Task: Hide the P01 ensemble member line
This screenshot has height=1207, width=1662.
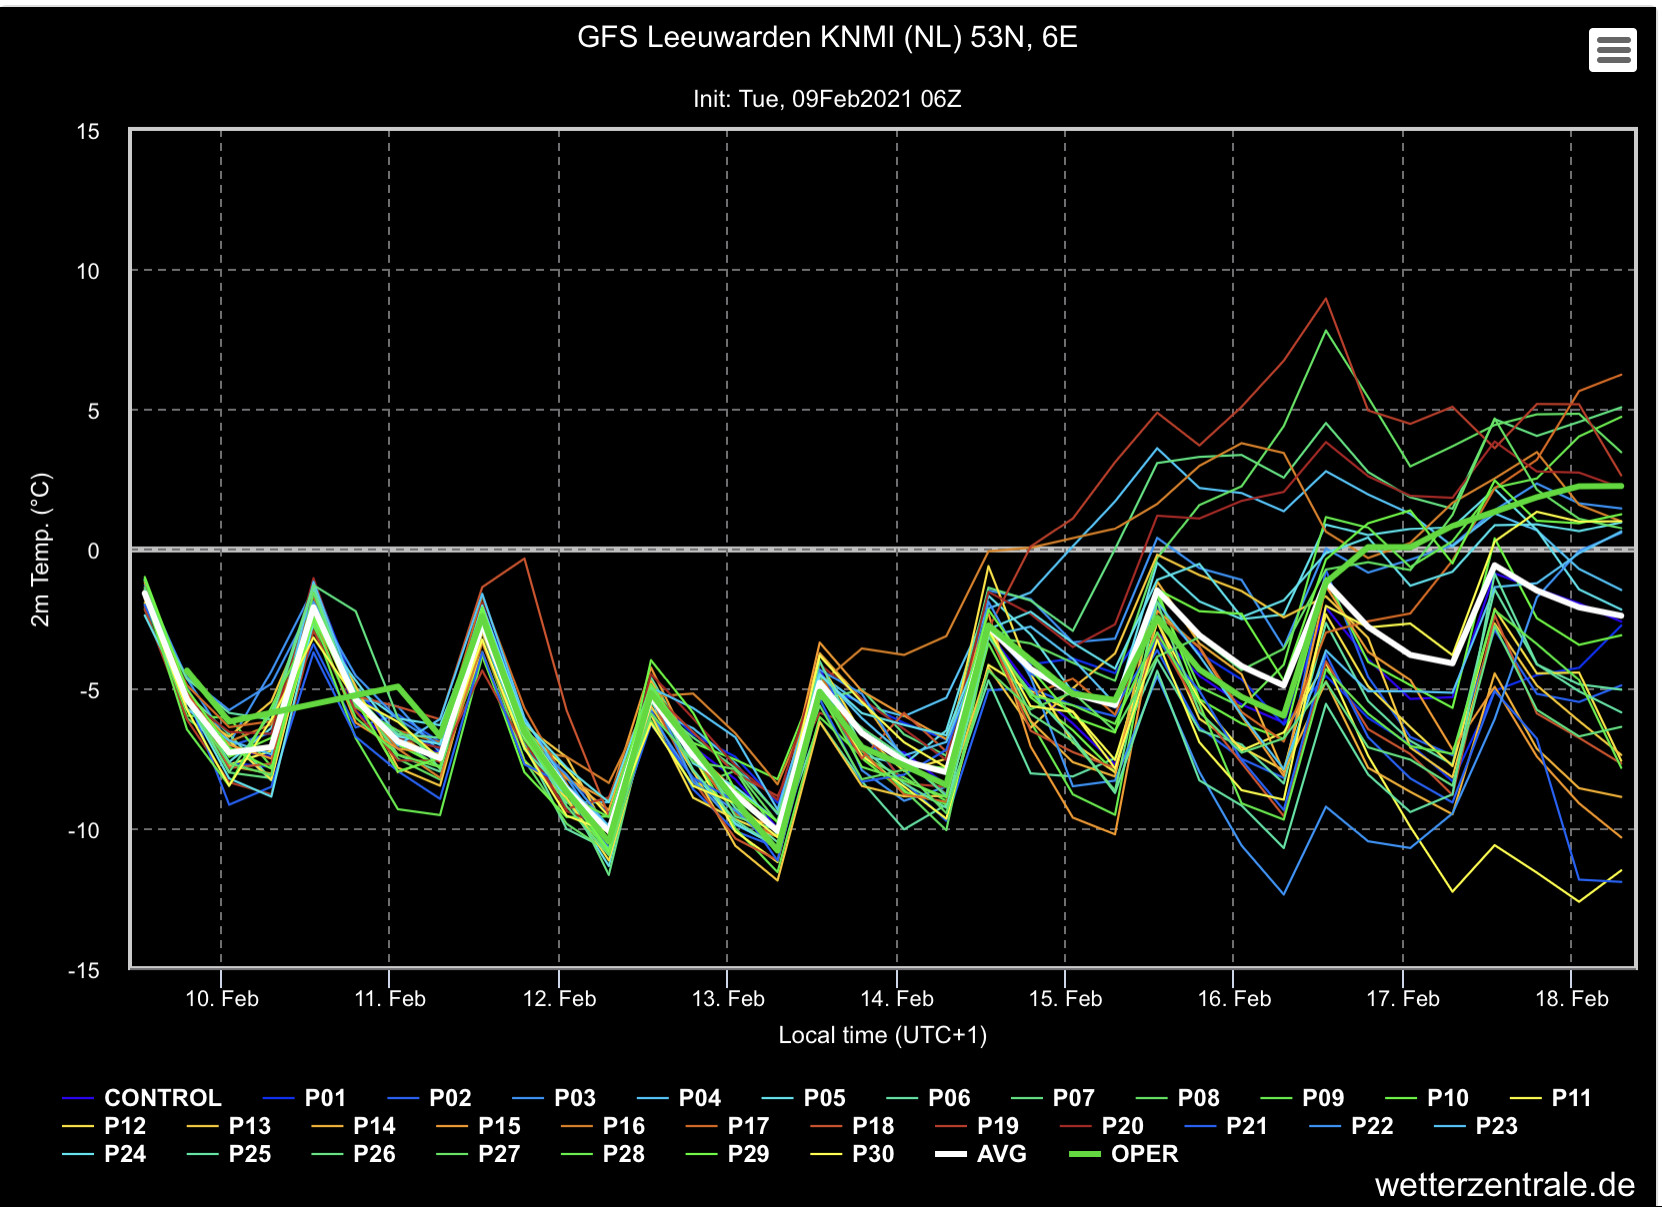Action: coord(303,1098)
